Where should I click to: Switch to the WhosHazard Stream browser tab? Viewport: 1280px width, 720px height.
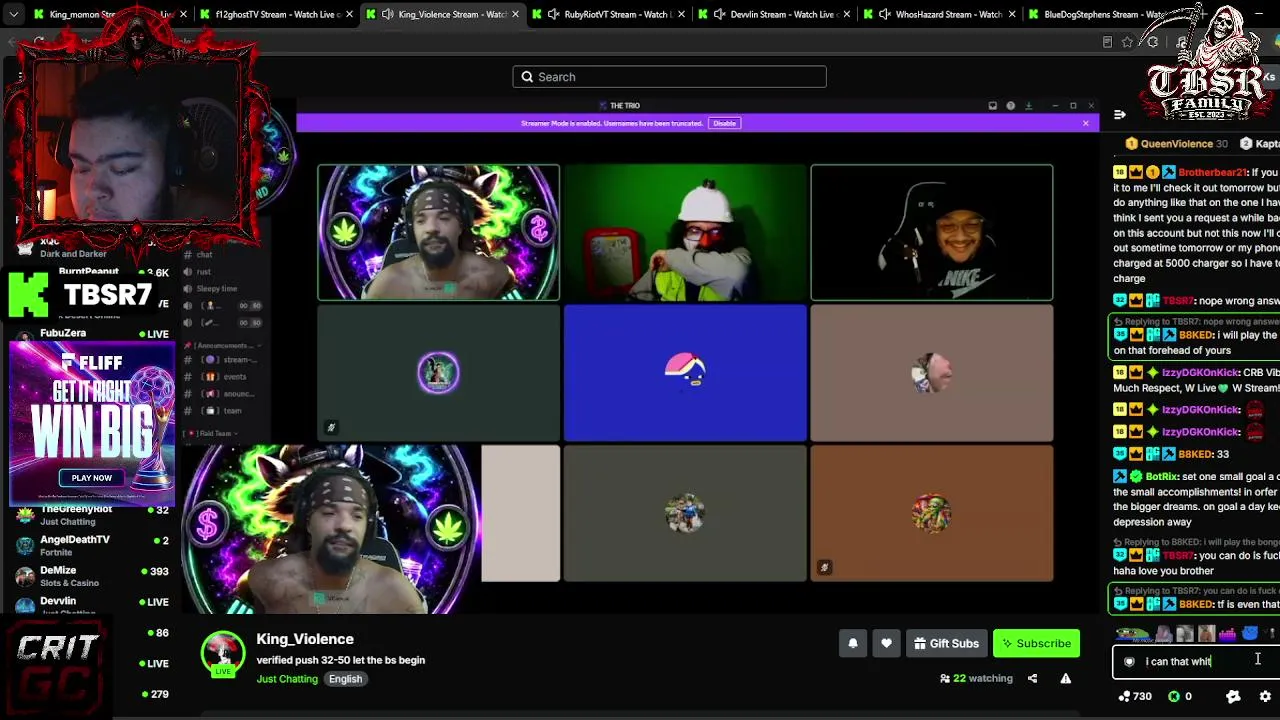[938, 14]
